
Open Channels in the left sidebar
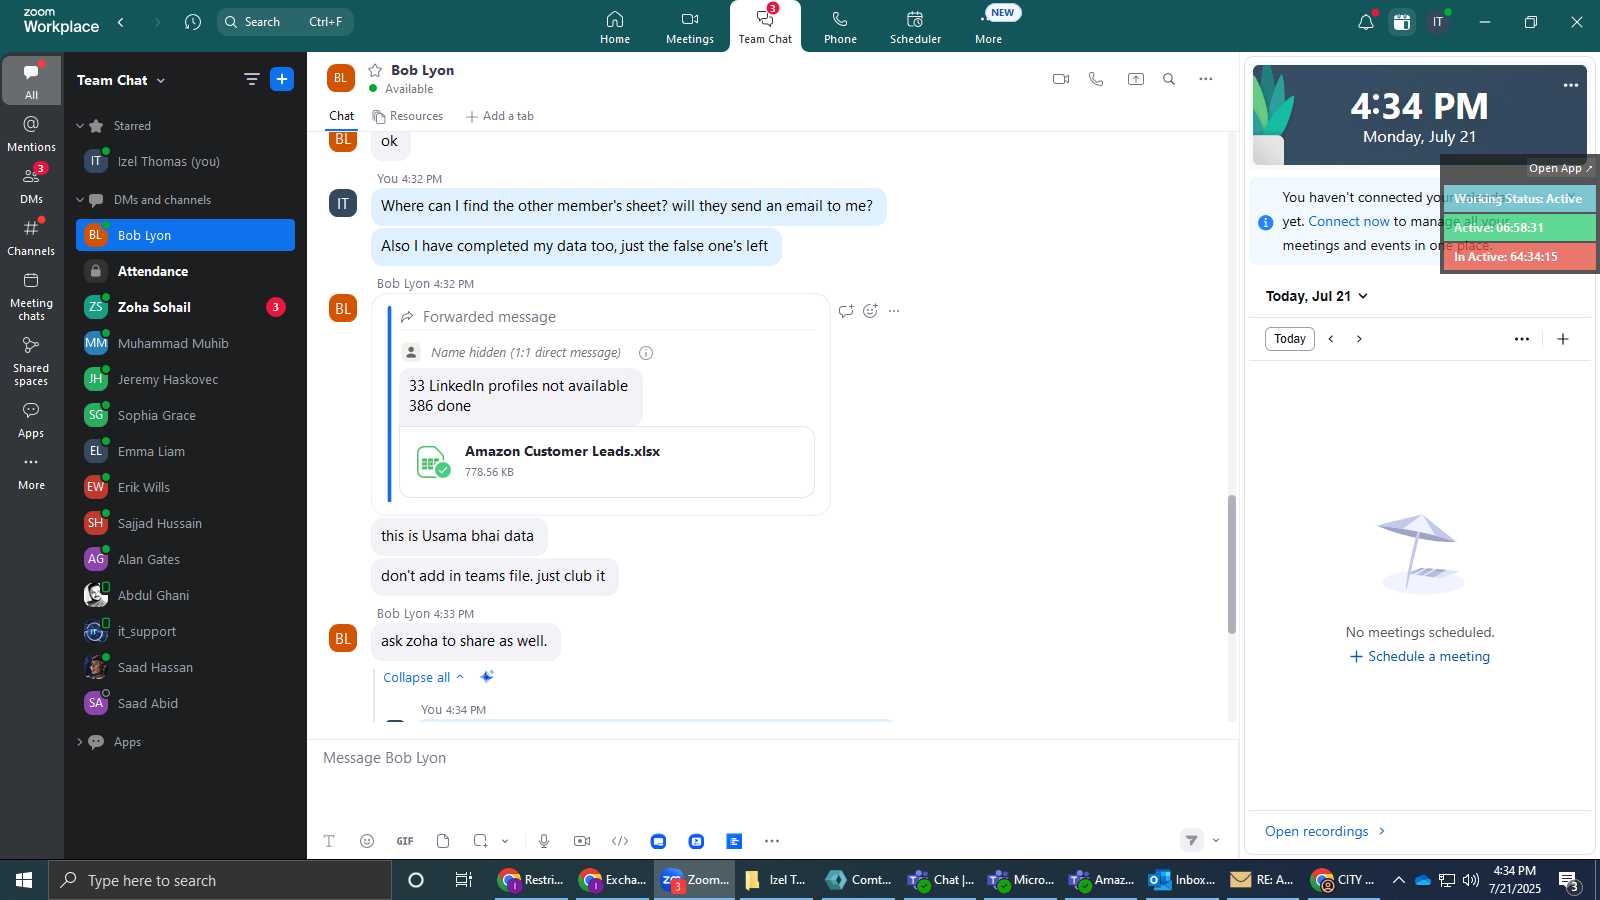coord(32,237)
